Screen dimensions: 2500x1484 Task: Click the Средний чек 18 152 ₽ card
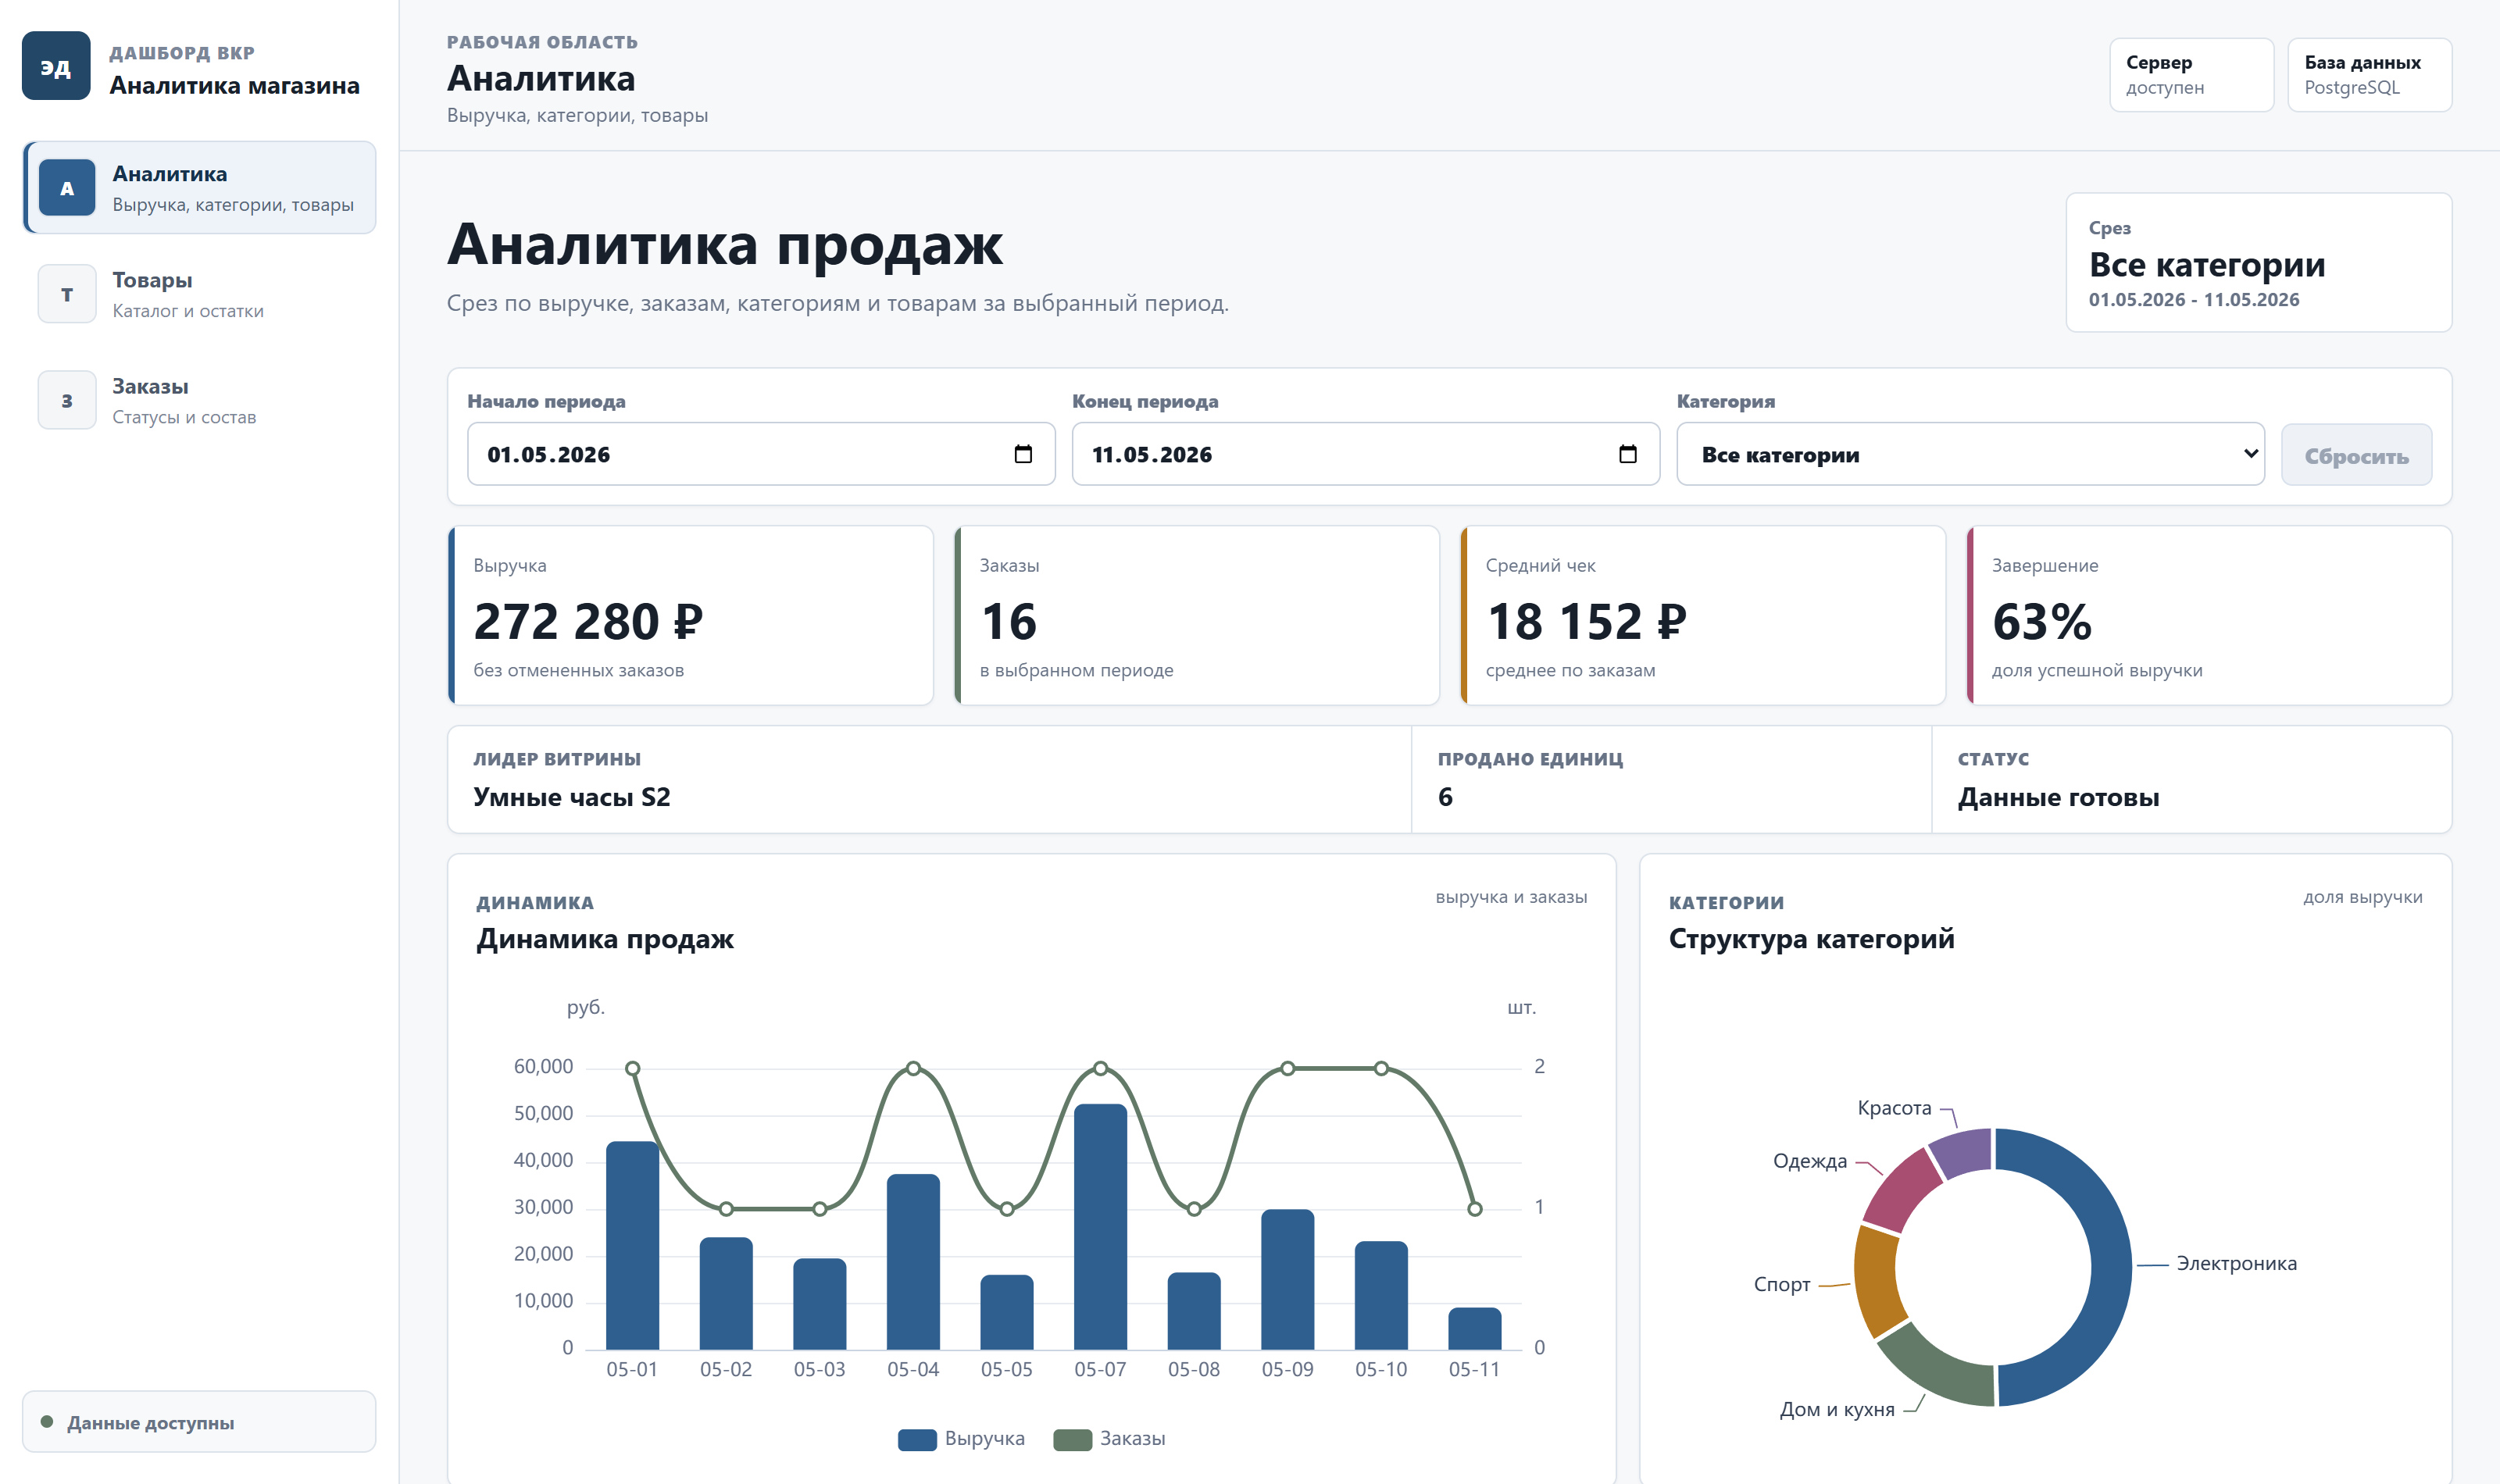coord(1703,615)
